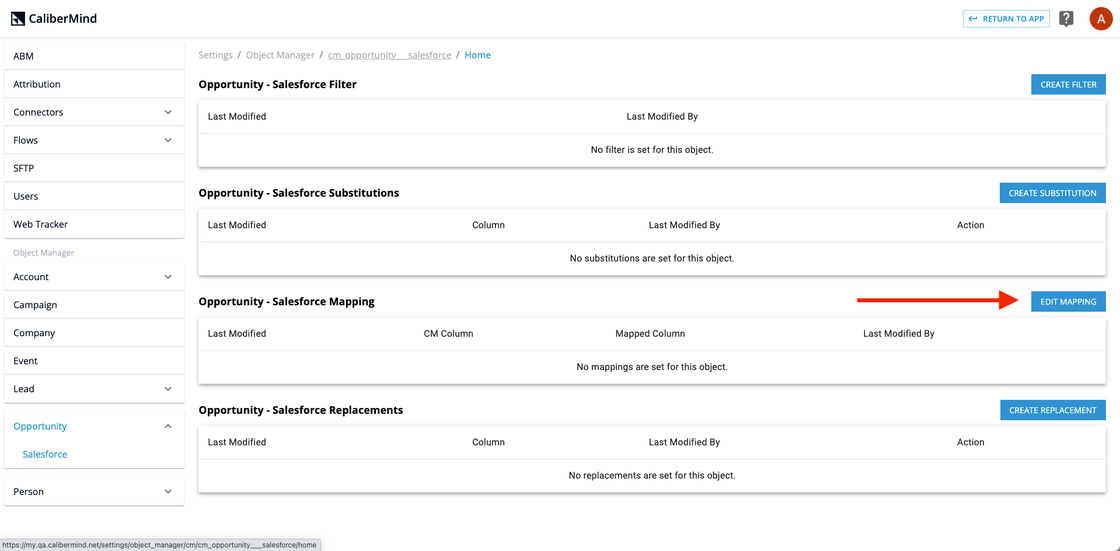1120x551 pixels.
Task: Click Create Replacement button
Action: pos(1052,410)
